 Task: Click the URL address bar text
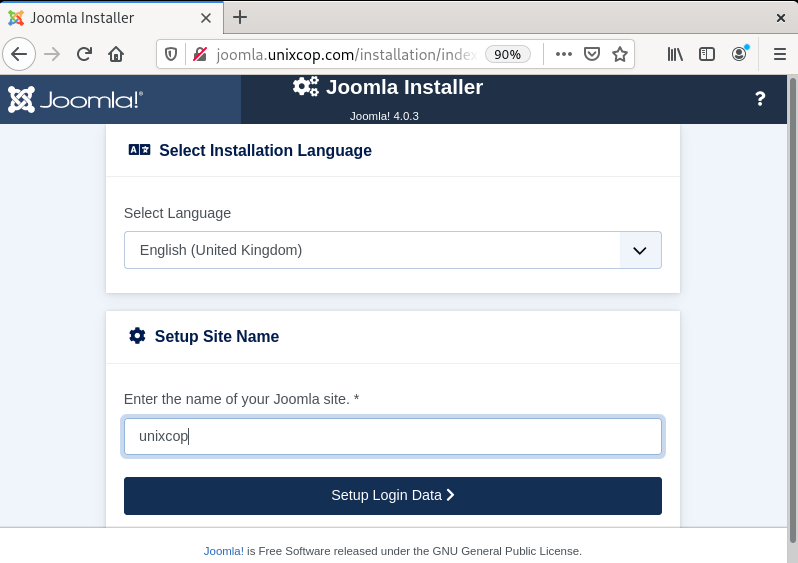point(346,54)
